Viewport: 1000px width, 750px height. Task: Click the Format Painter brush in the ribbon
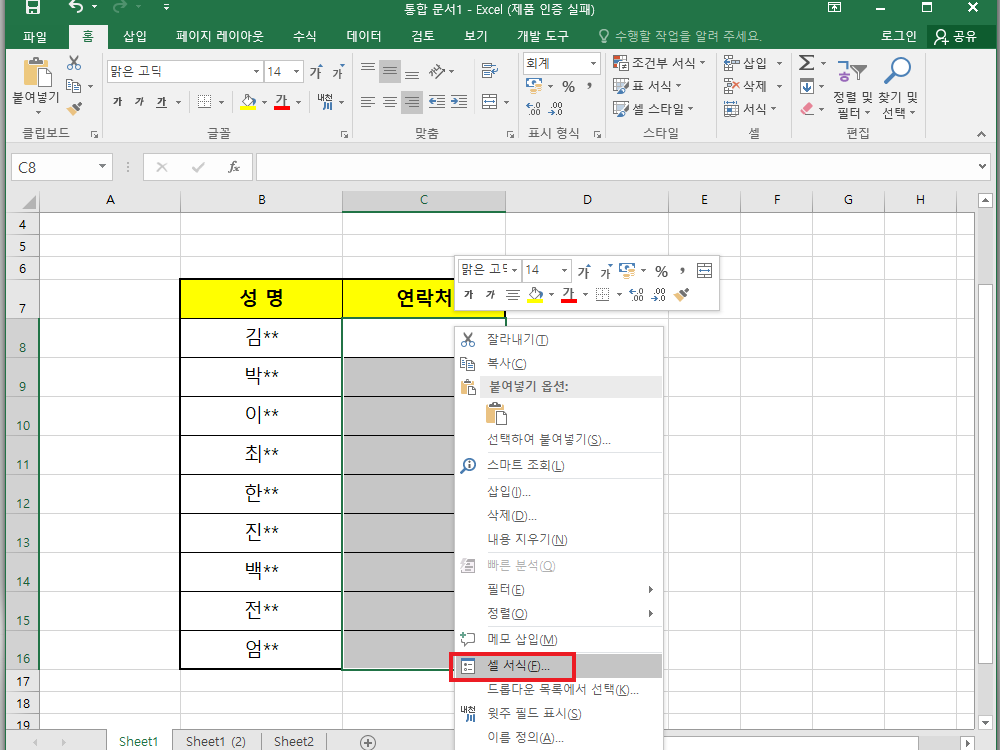[x=75, y=109]
